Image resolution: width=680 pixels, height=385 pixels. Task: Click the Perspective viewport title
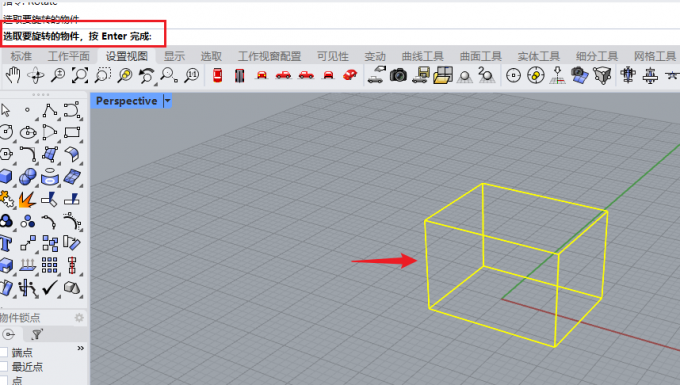126,101
